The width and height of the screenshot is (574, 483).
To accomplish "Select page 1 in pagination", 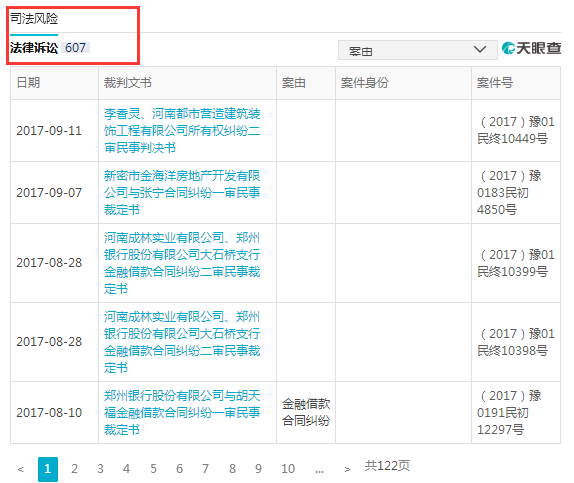I will click(48, 469).
